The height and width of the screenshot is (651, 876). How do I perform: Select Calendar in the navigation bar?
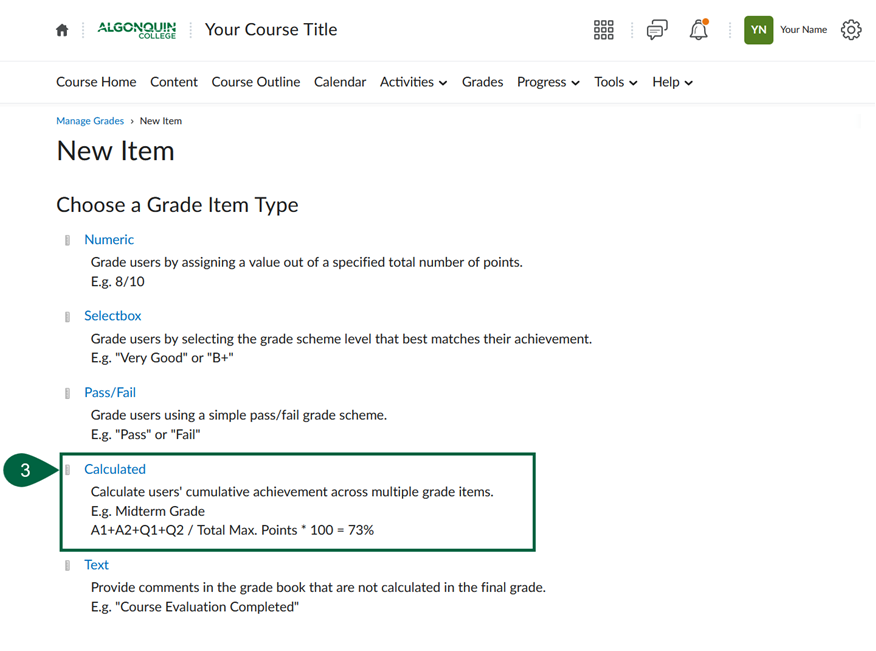tap(339, 82)
